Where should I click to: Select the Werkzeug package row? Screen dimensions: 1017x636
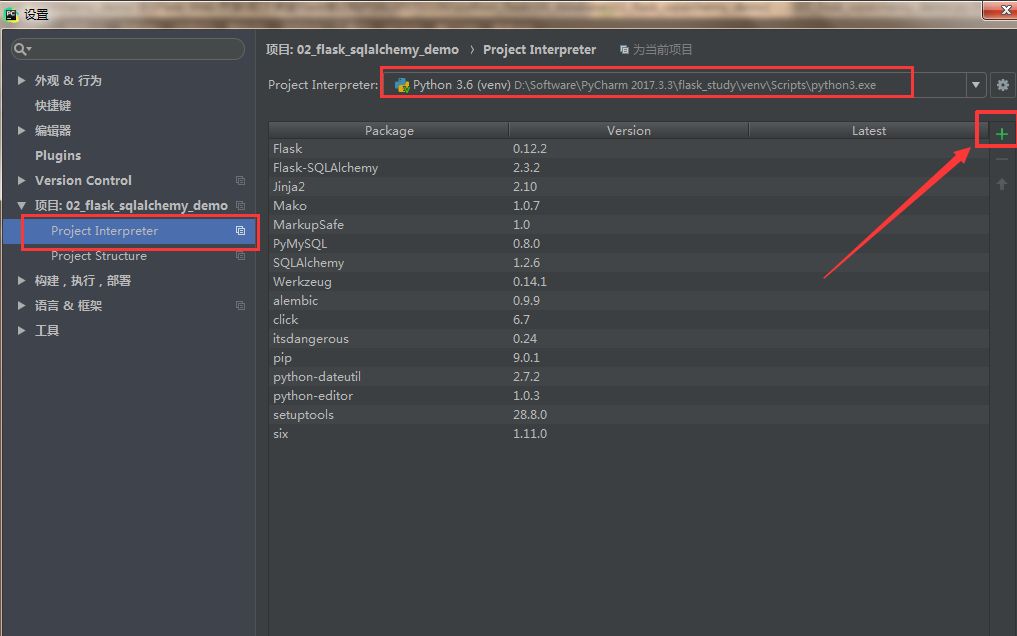coord(628,281)
